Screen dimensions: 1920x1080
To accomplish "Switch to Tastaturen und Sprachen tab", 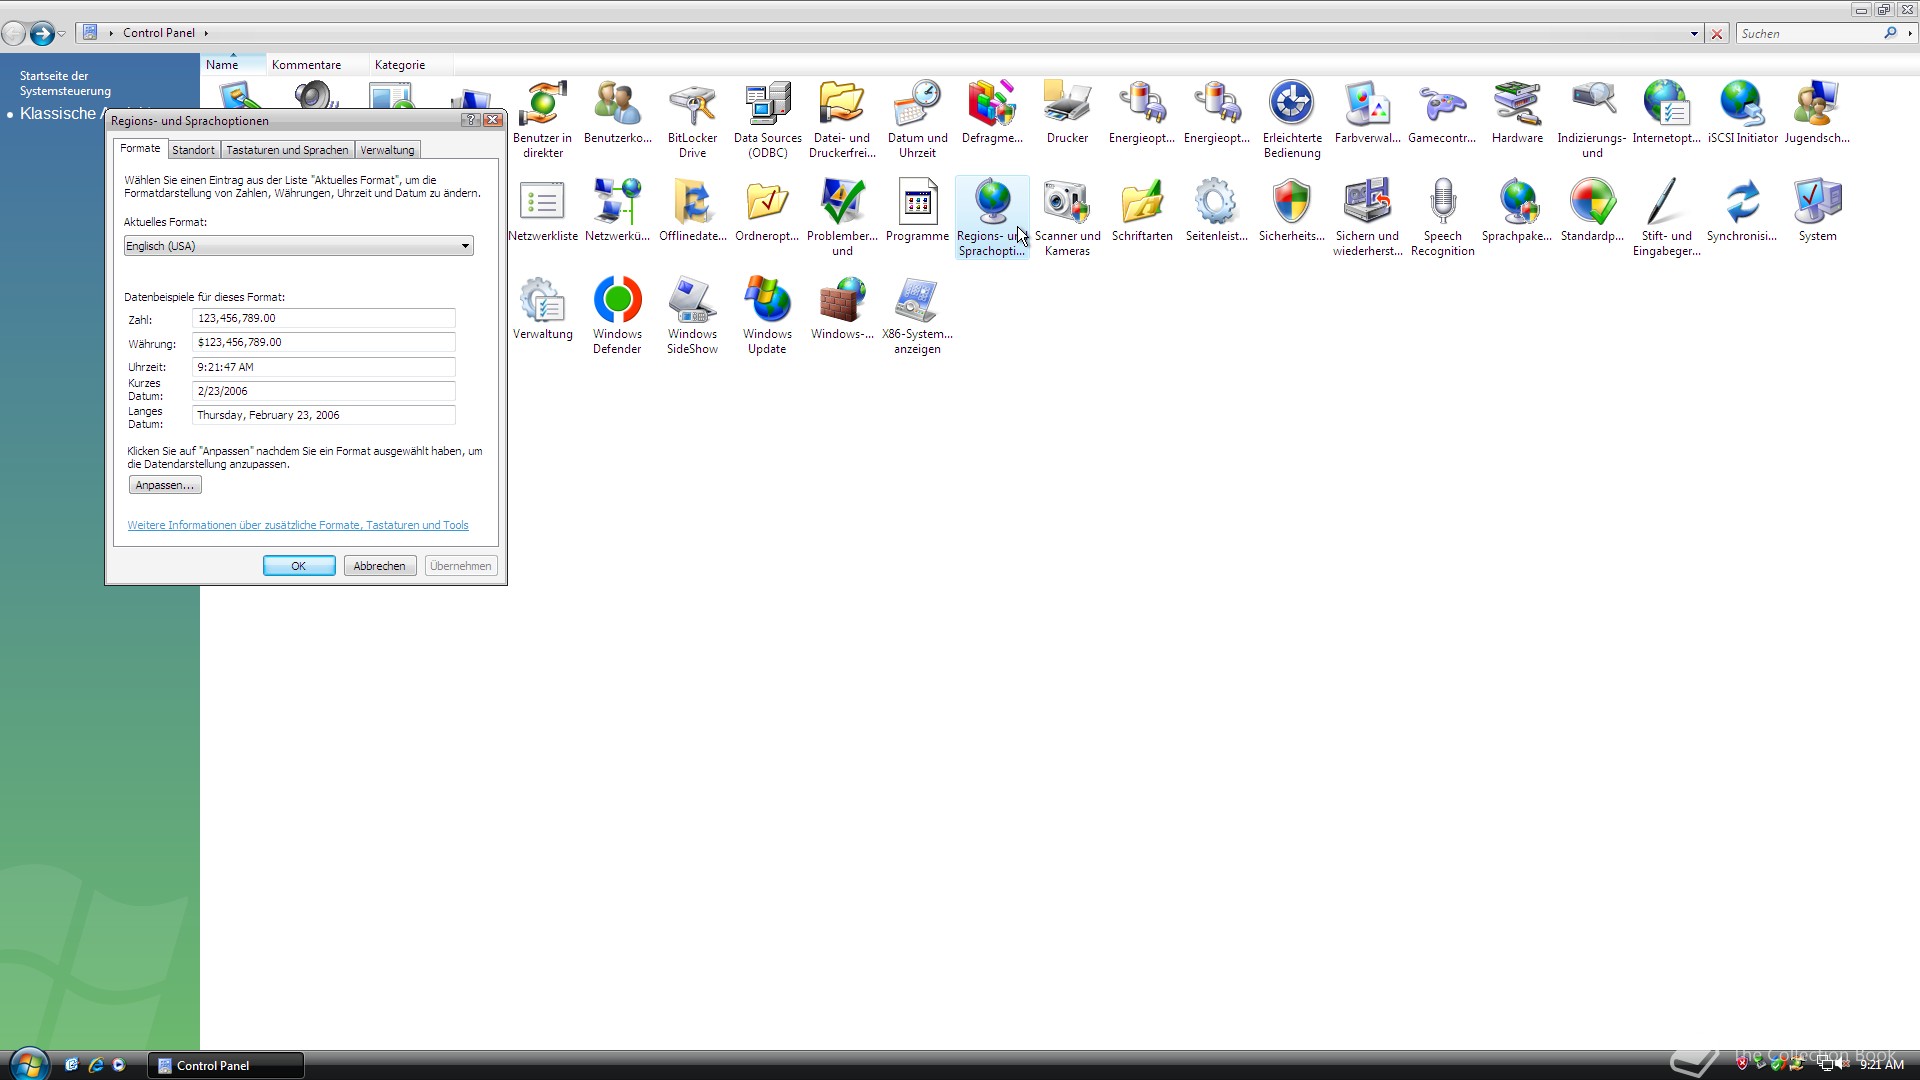I will coord(287,150).
